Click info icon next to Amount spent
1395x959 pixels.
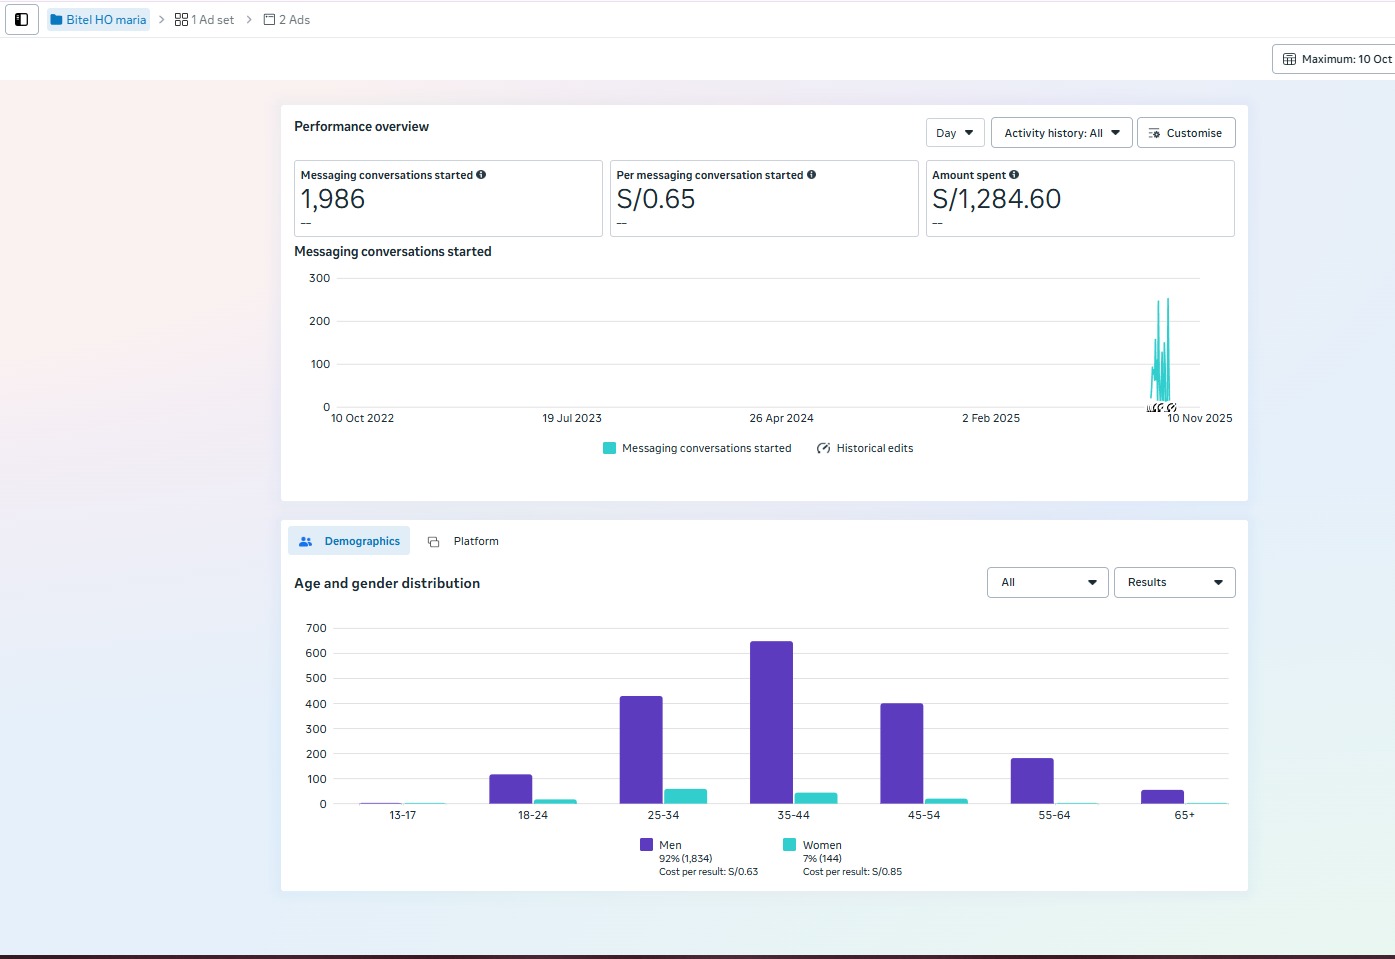click(x=1014, y=174)
